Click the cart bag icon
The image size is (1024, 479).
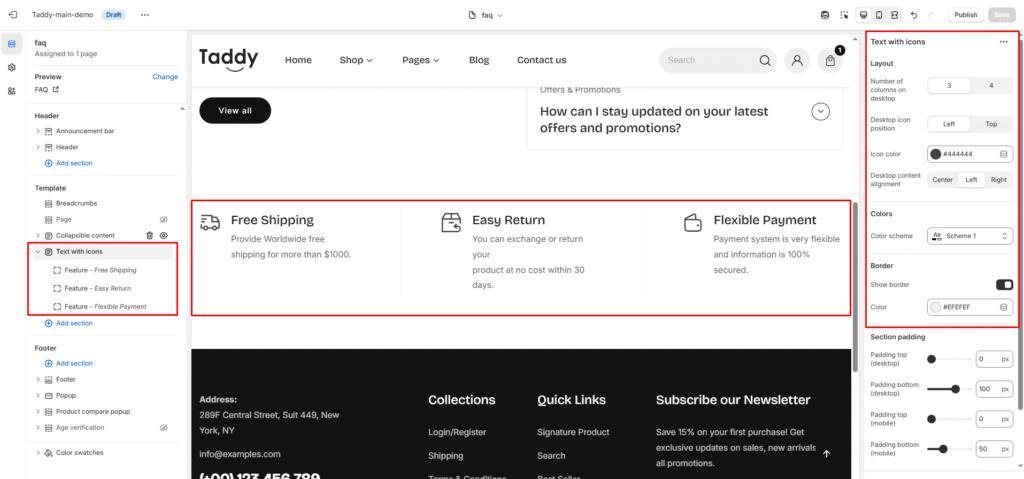(x=831, y=60)
